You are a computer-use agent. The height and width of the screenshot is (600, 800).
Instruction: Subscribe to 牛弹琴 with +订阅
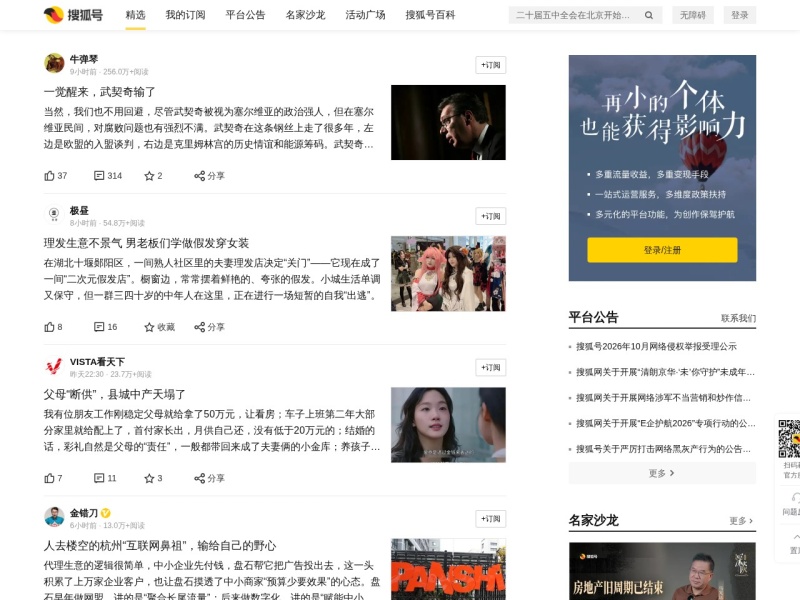(490, 65)
